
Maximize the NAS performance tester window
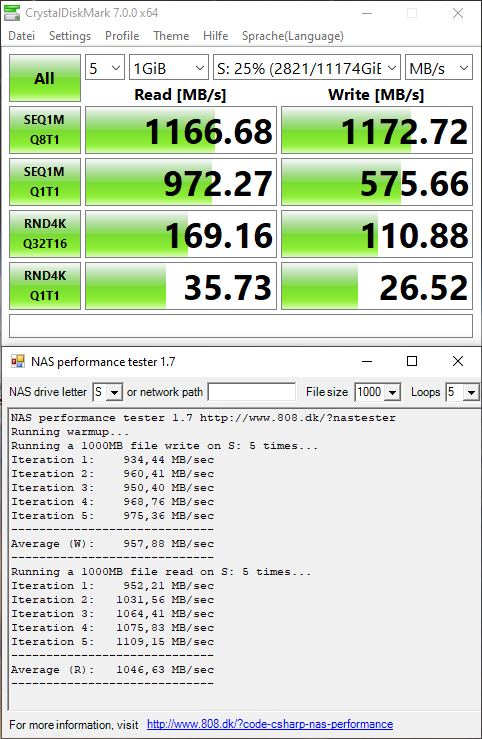[412, 361]
